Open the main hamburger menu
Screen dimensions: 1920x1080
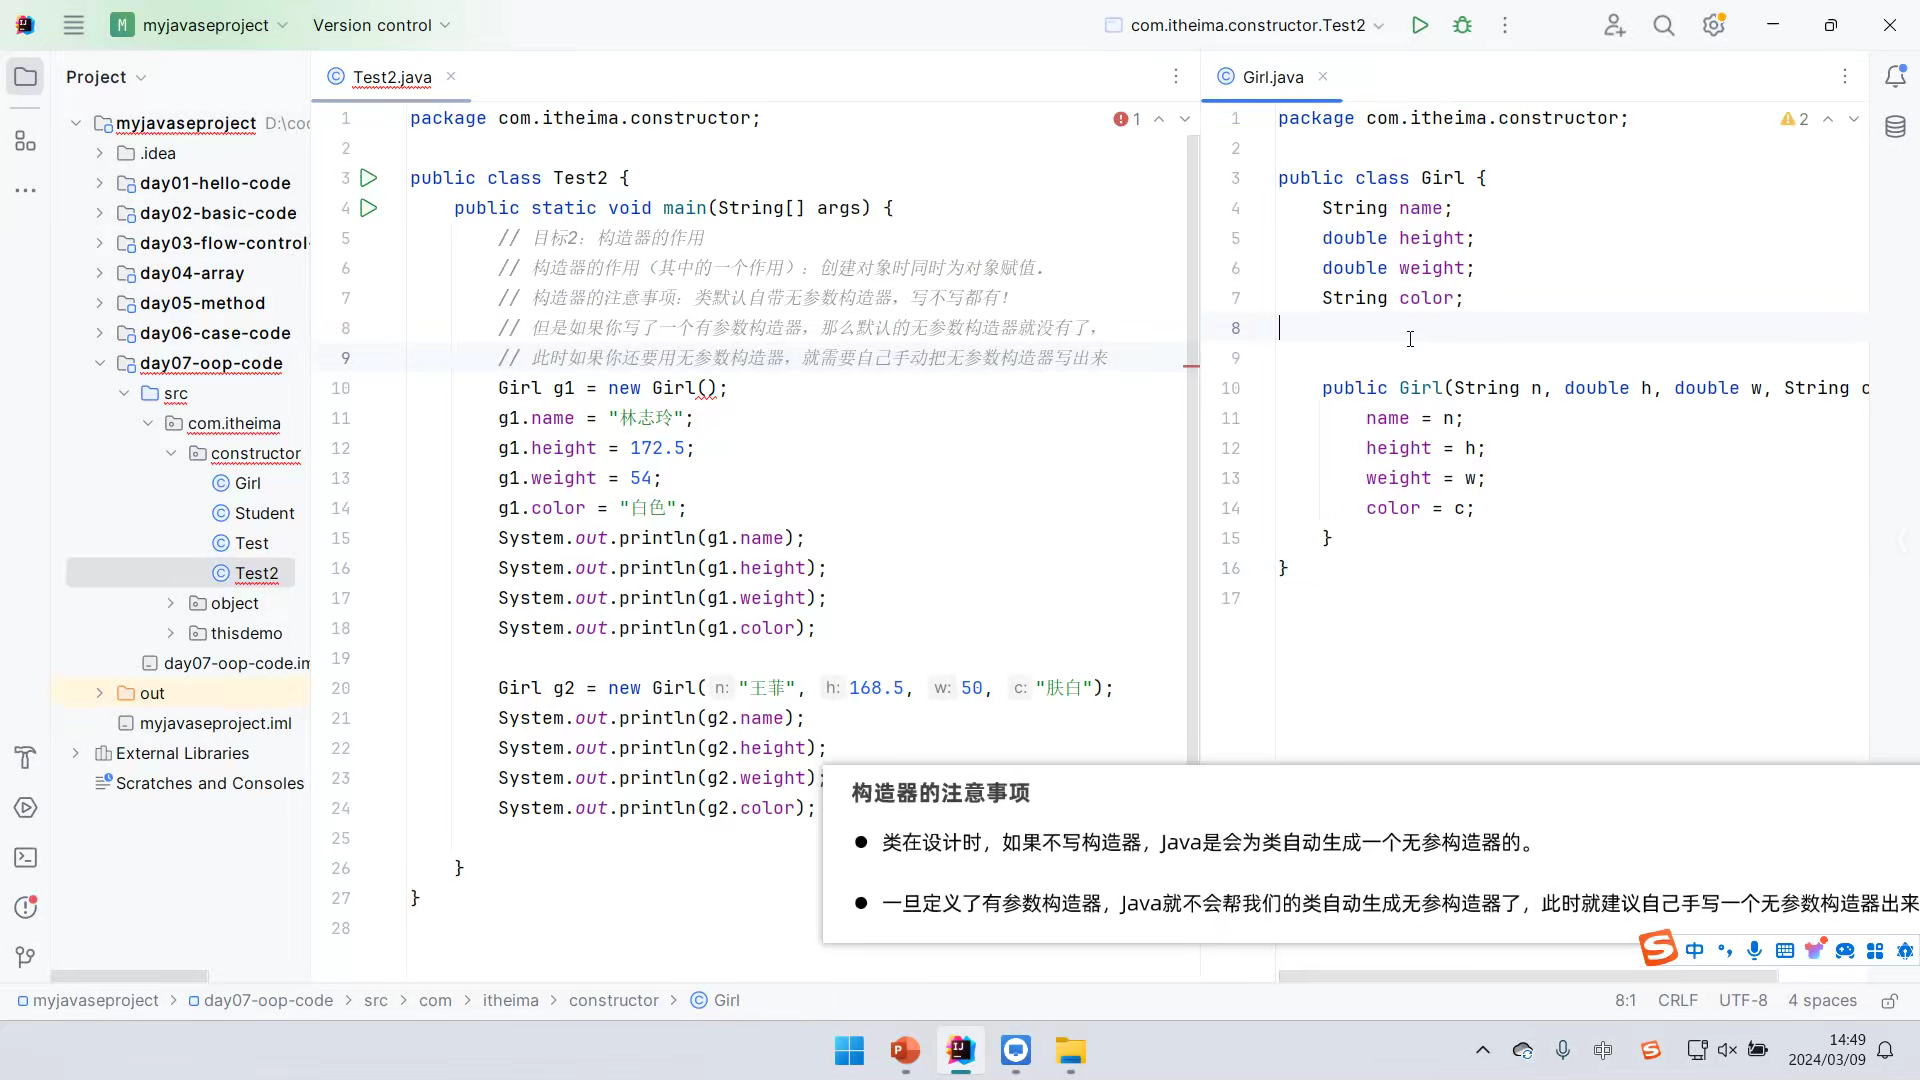tap(73, 26)
